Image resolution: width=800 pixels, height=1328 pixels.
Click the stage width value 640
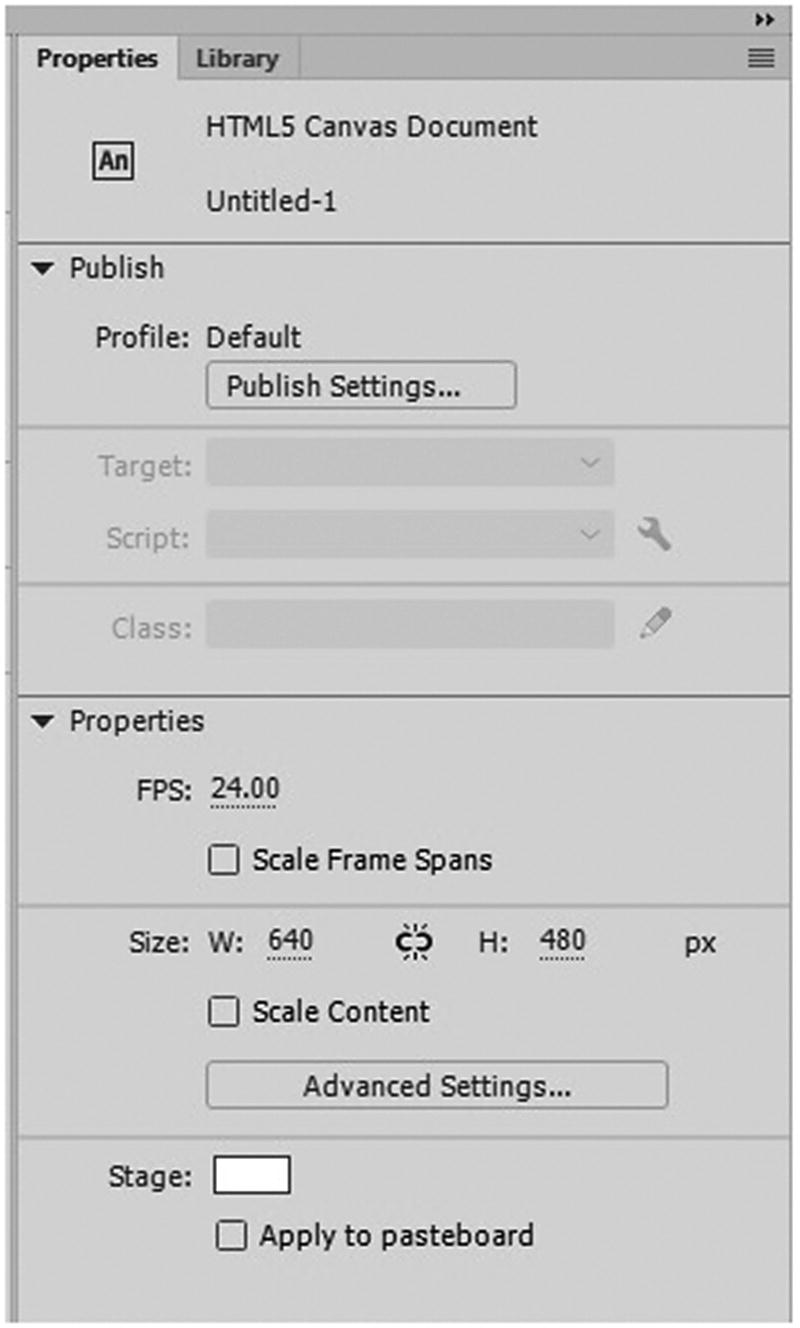[290, 942]
